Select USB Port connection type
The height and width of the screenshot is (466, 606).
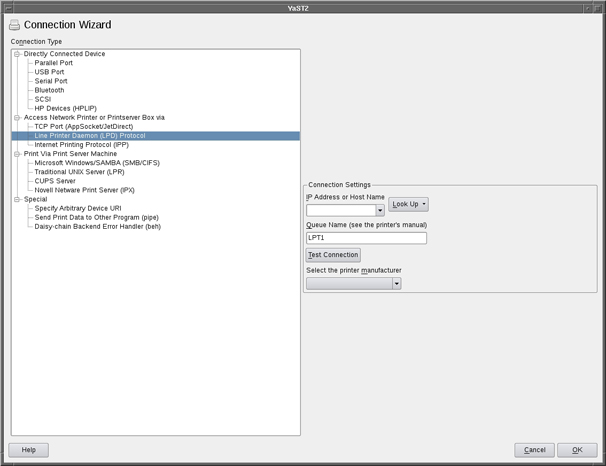(49, 72)
